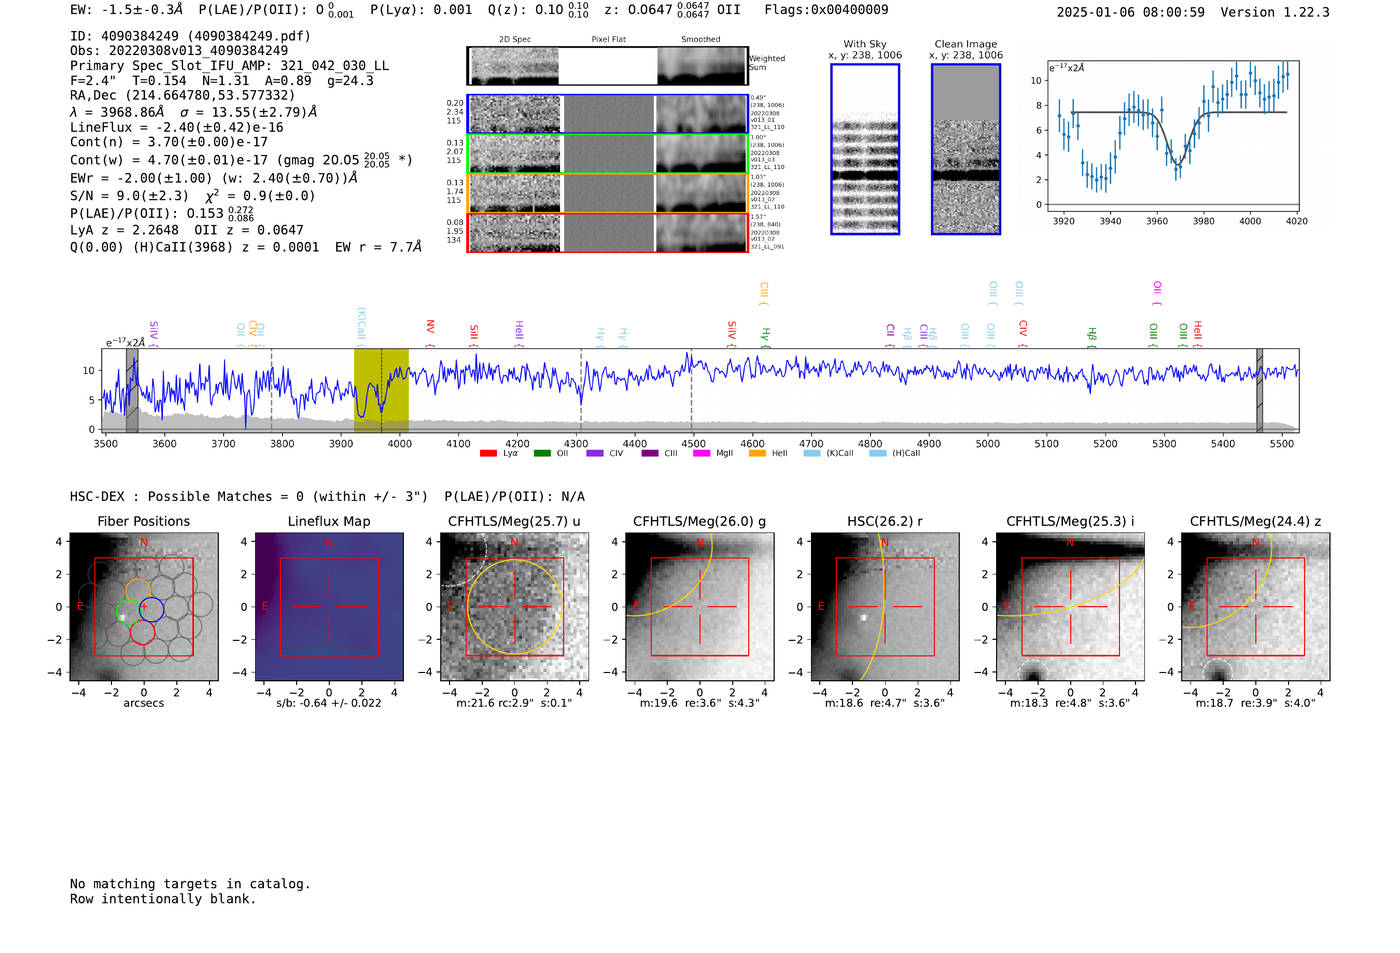This screenshot has height=953, width=1400.
Task: Click the green Hβ line label above spectrum
Action: pyautogui.click(x=1092, y=335)
